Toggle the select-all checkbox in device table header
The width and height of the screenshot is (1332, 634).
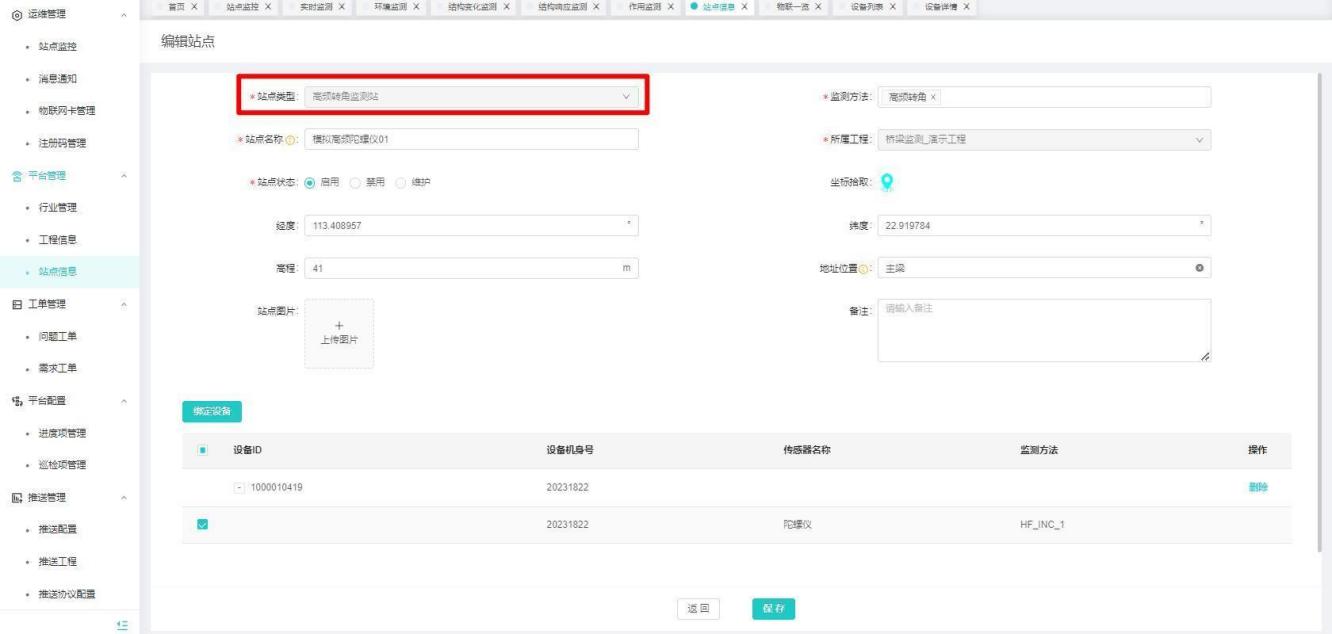click(203, 450)
